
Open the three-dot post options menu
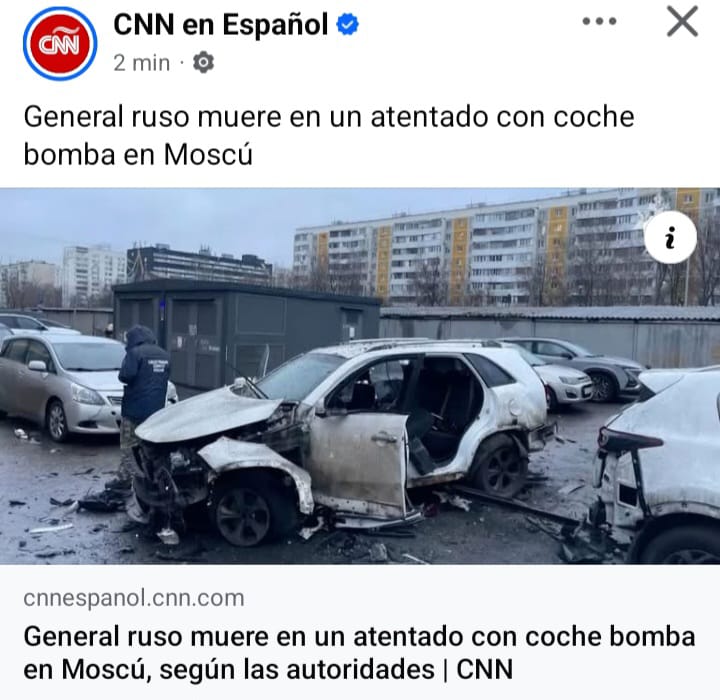[599, 21]
